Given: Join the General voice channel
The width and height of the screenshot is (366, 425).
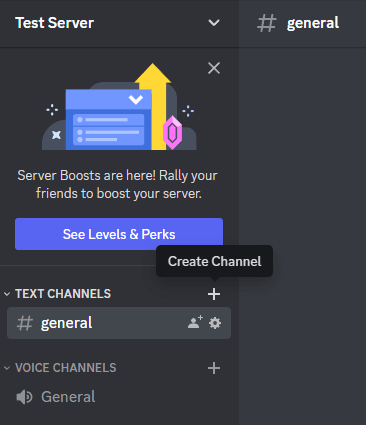Looking at the screenshot, I should coord(119,397).
